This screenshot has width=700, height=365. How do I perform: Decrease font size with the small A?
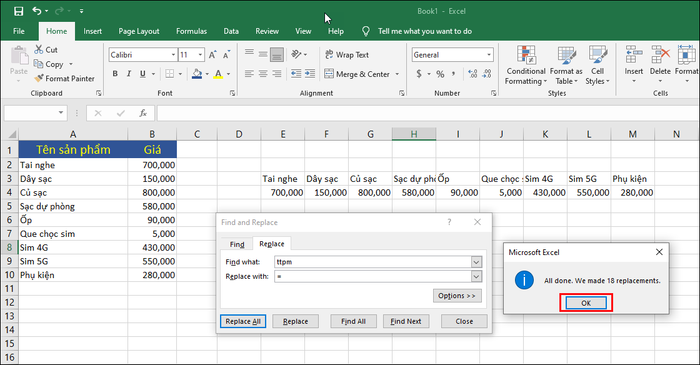click(226, 55)
